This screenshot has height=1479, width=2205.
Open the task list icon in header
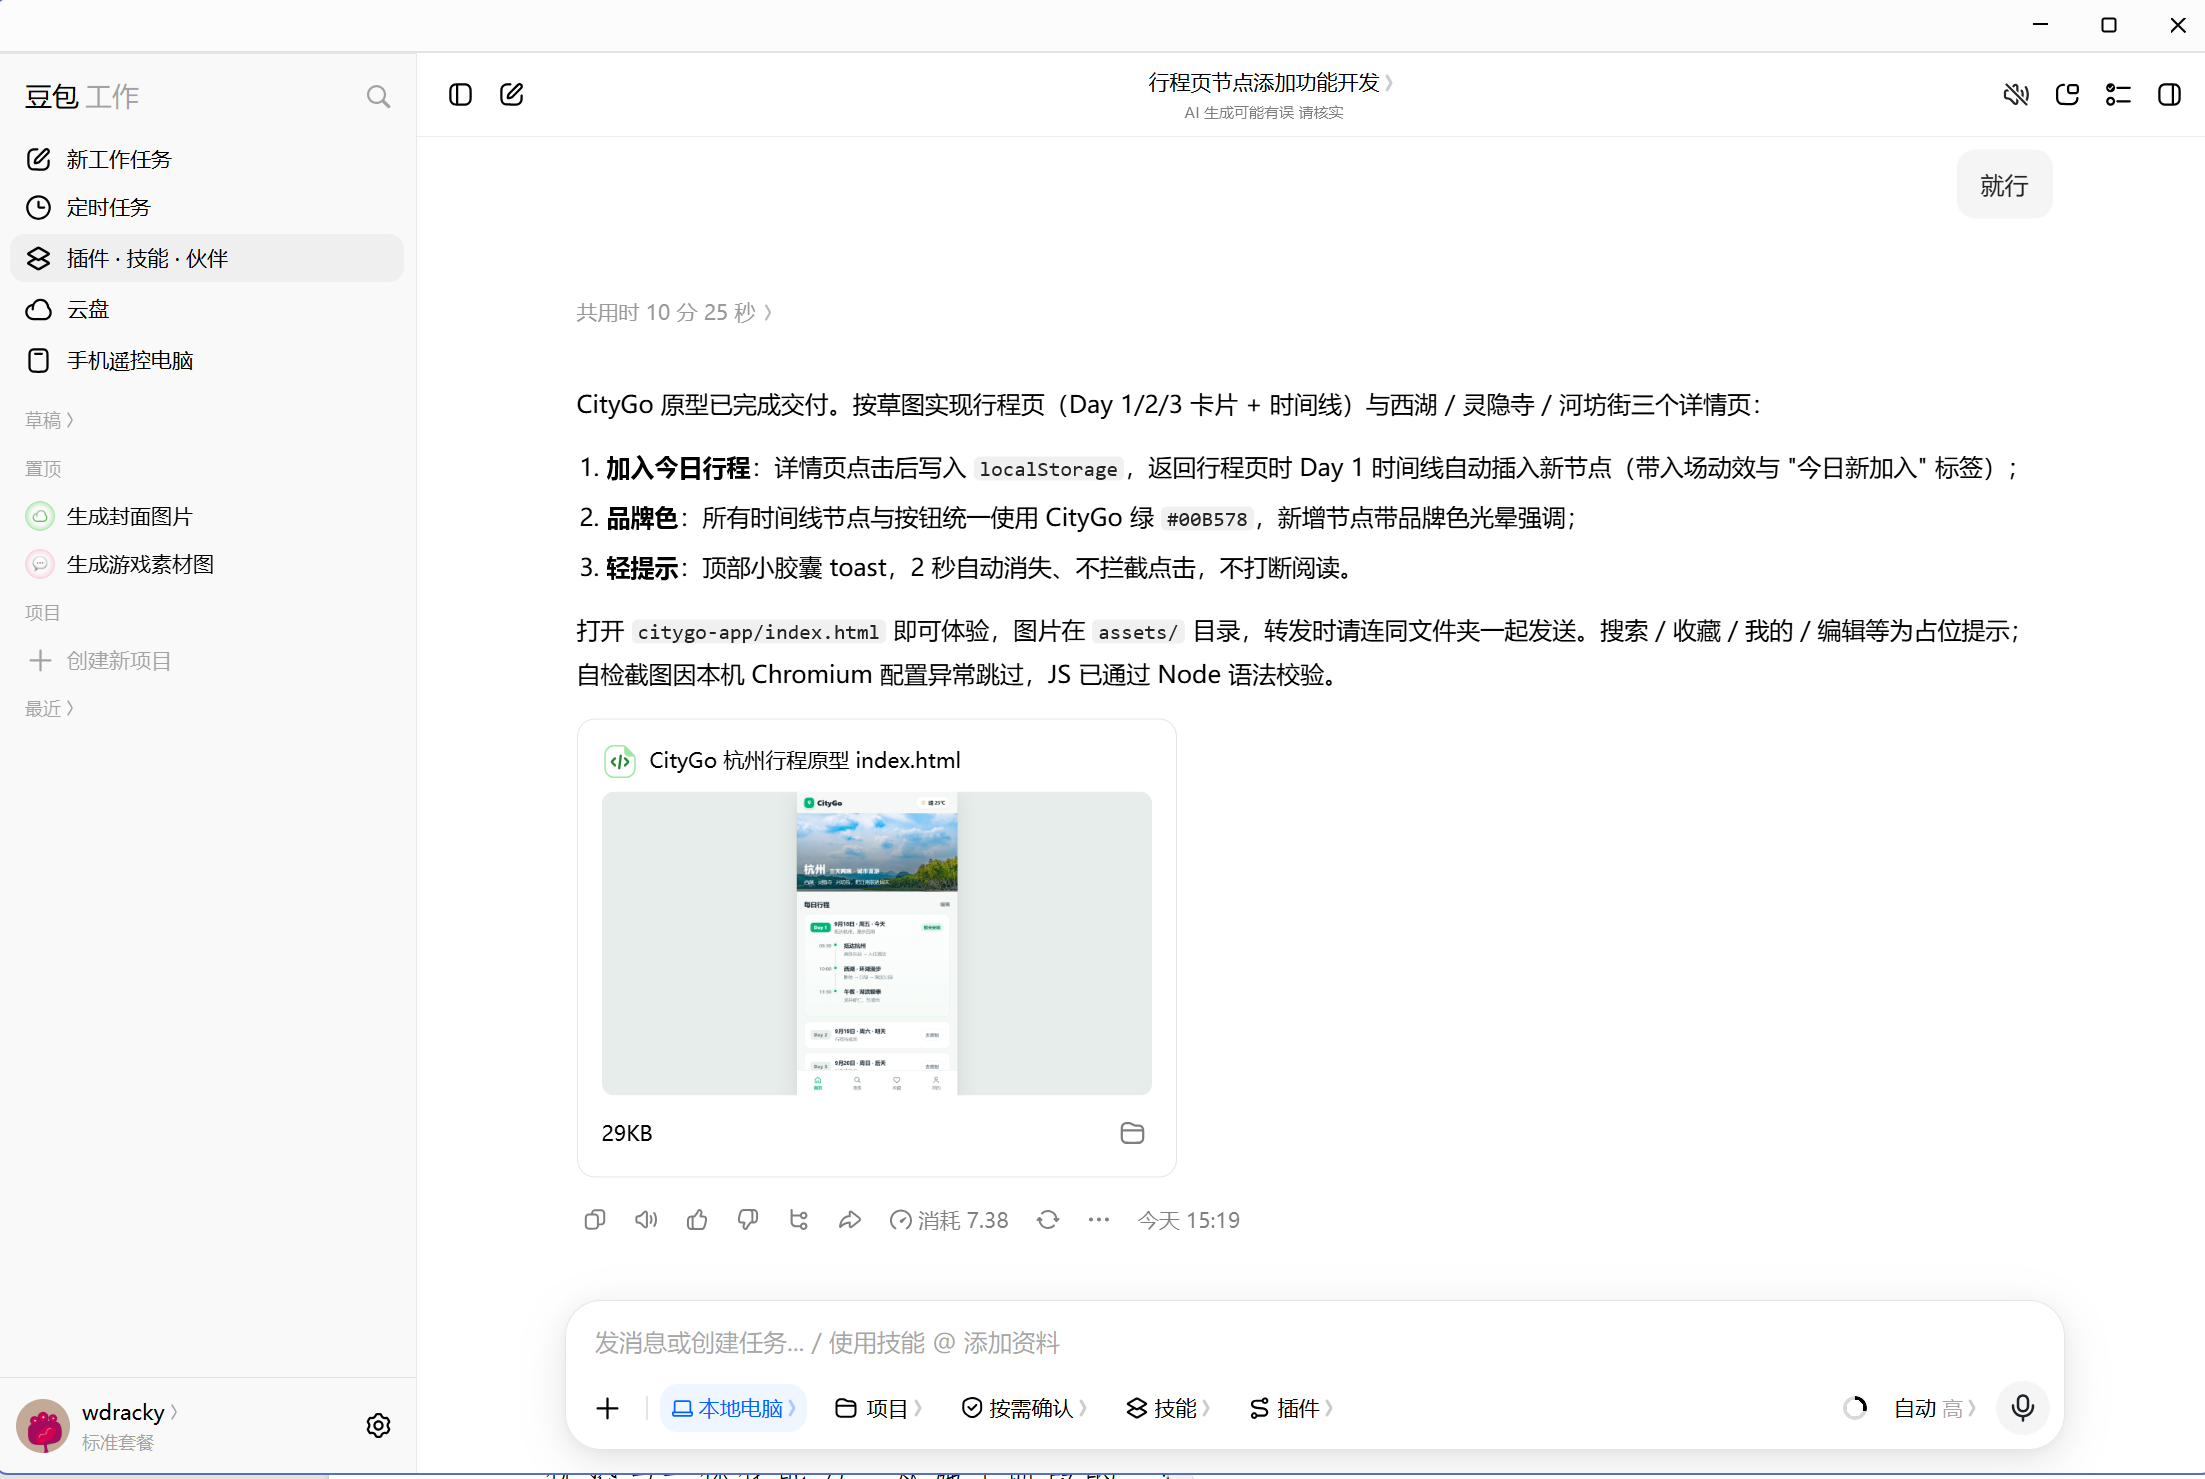2118,95
